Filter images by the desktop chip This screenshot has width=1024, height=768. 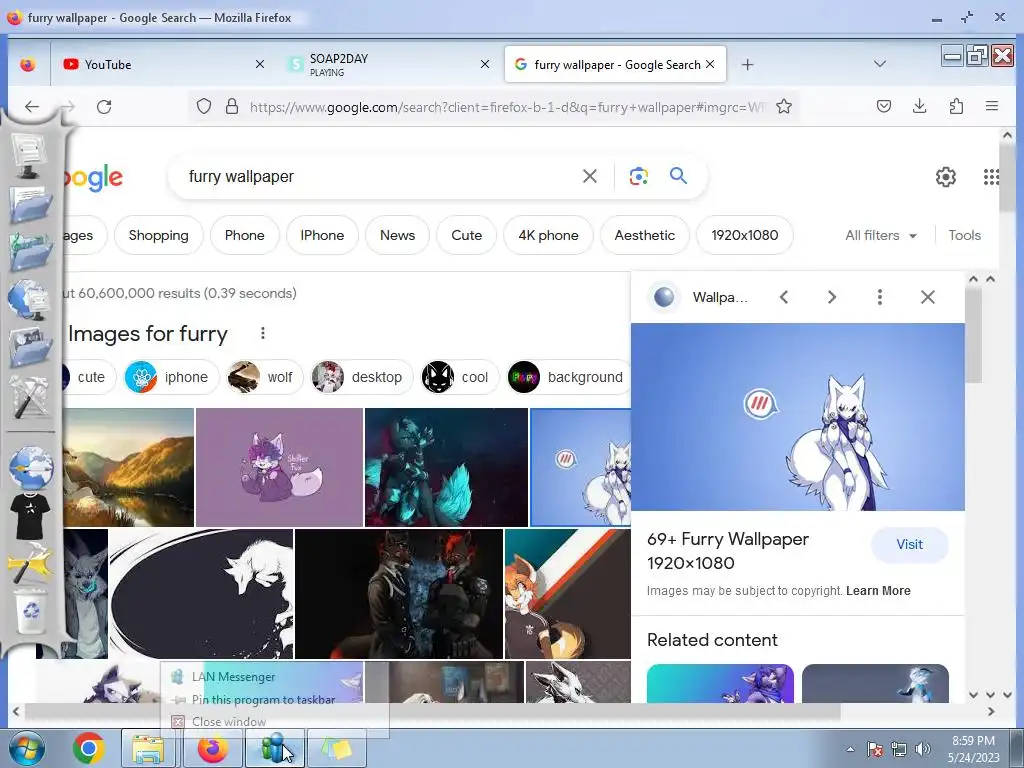361,377
